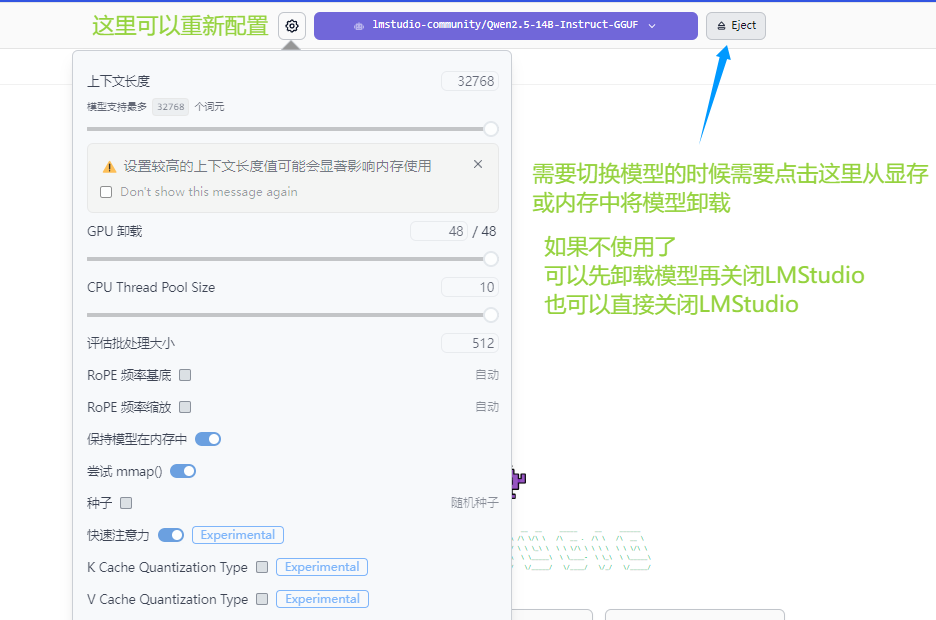This screenshot has width=936, height=620.
Task: Click the warning triangle icon in the alert
Action: (109, 167)
